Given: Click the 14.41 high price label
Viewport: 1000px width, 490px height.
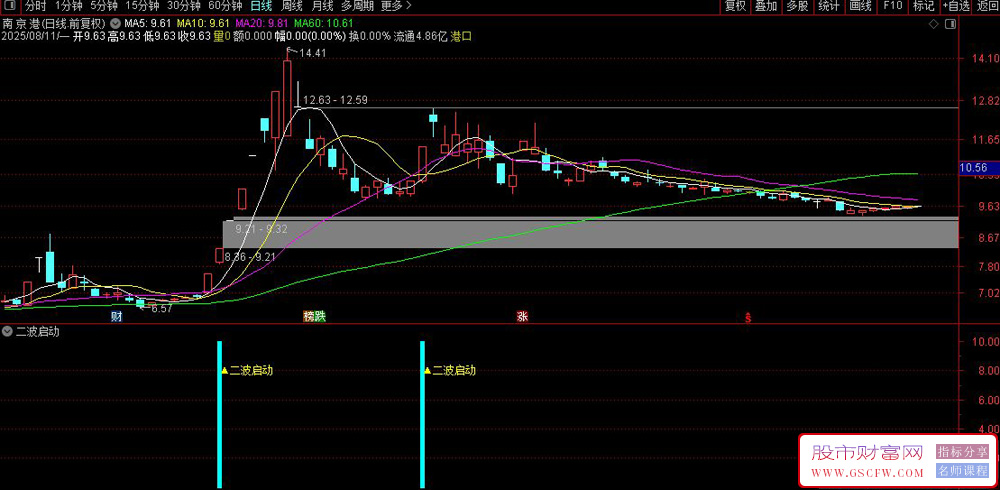Looking at the screenshot, I should [312, 54].
